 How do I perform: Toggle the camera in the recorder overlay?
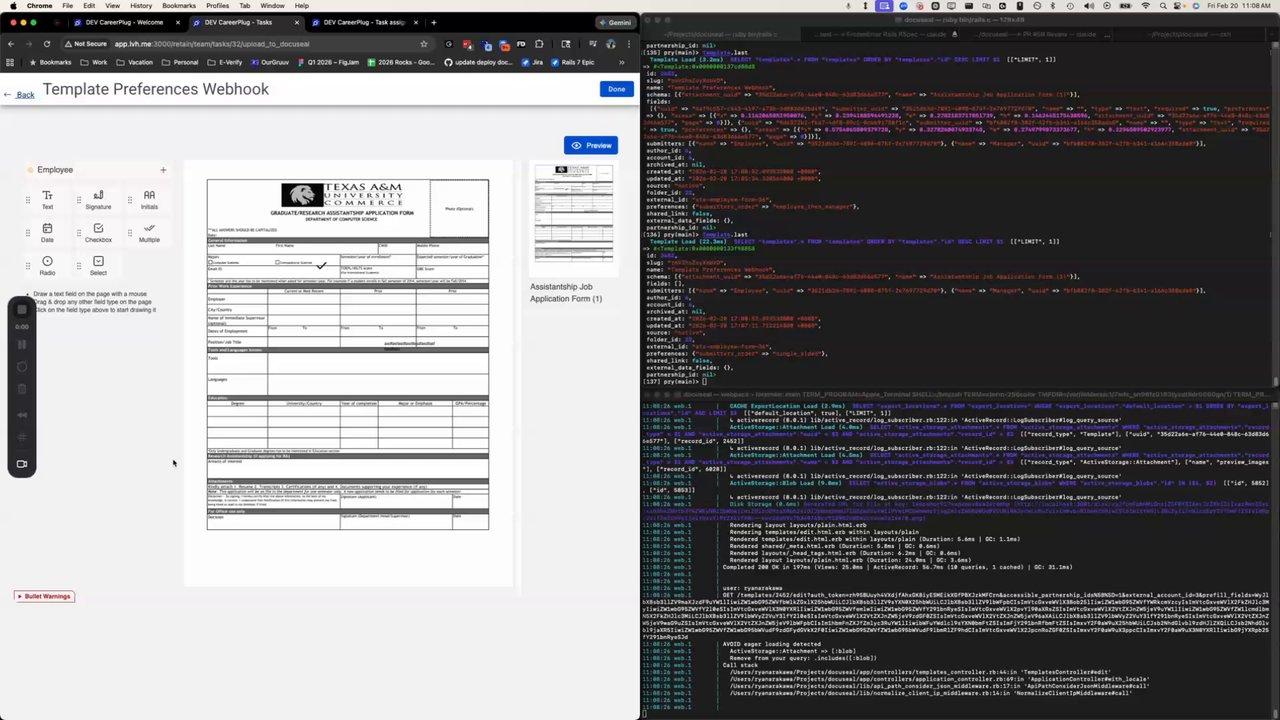pyautogui.click(x=22, y=464)
